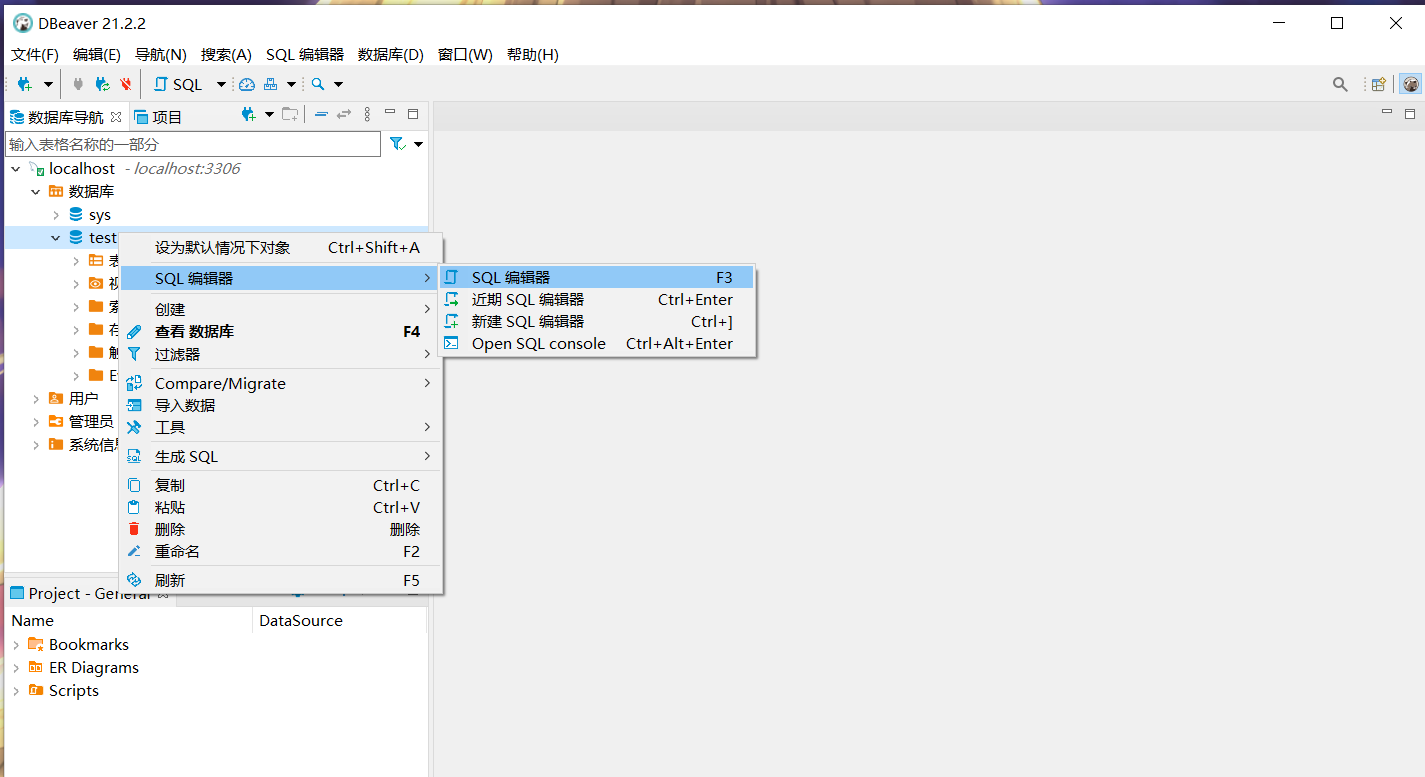Open dropdown arrow next to new connection icon
Image resolution: width=1425 pixels, height=777 pixels.
tap(48, 85)
